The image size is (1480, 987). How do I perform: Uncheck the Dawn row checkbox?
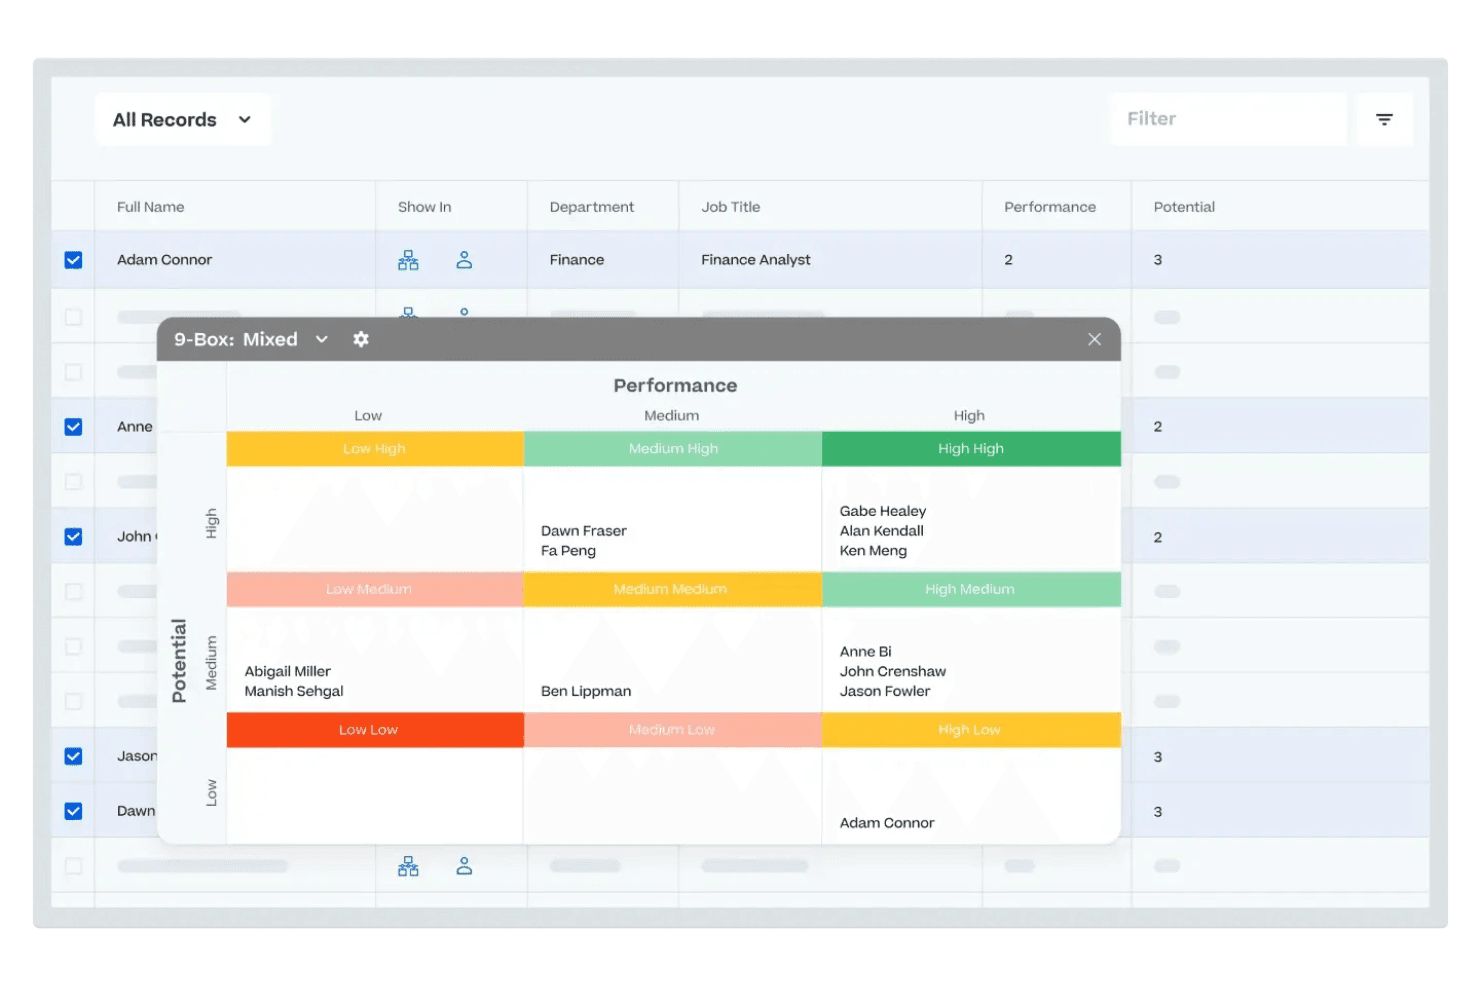[73, 811]
